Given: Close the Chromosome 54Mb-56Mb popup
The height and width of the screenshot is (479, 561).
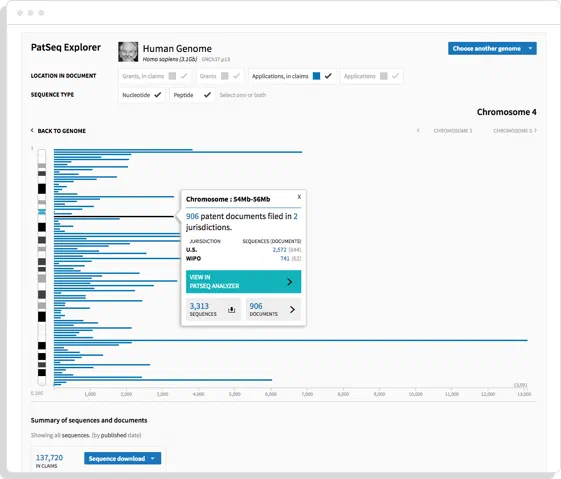Looking at the screenshot, I should tap(299, 196).
